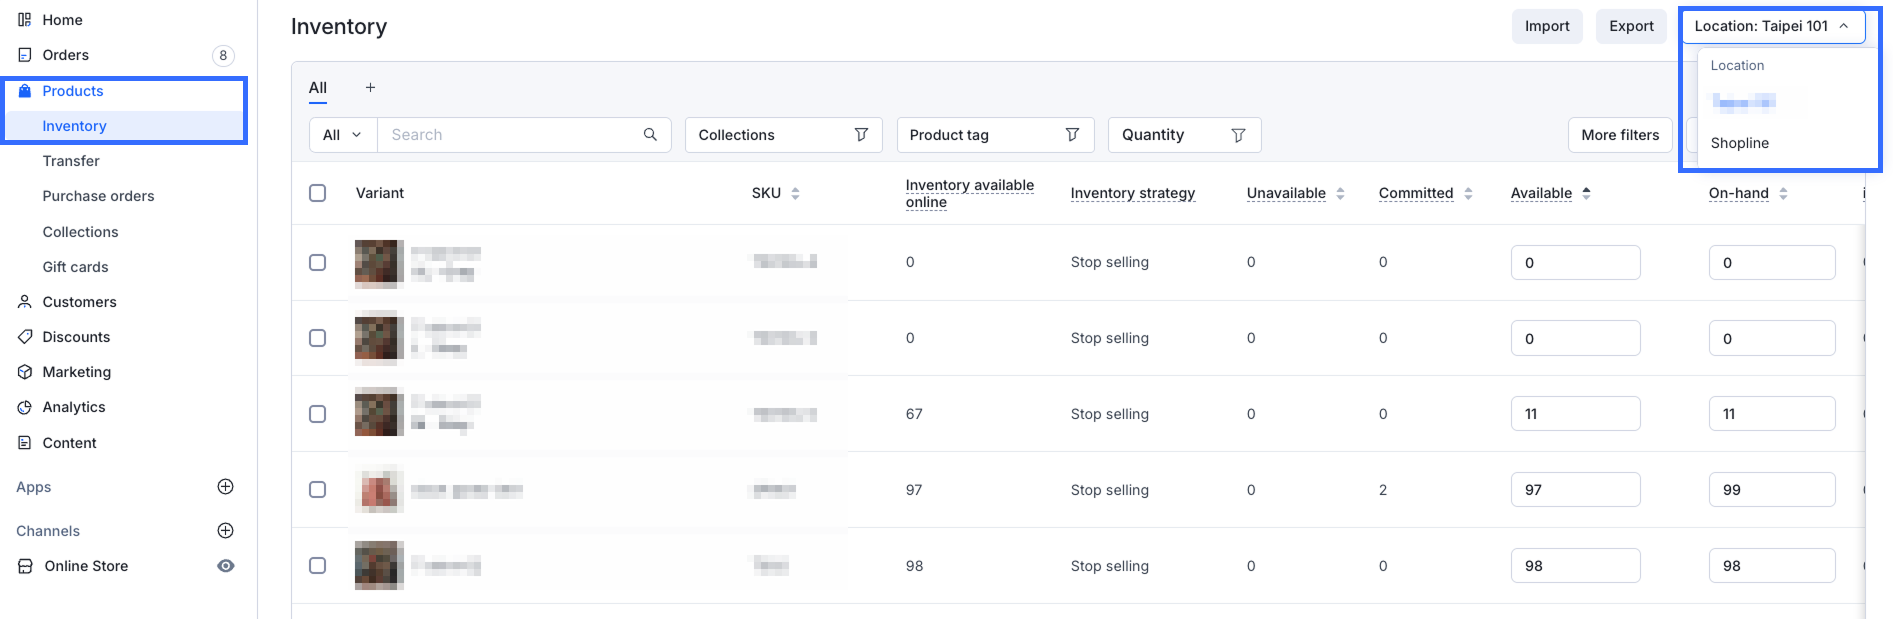Add a sales channel with plus icon
This screenshot has width=1893, height=619.
226,531
